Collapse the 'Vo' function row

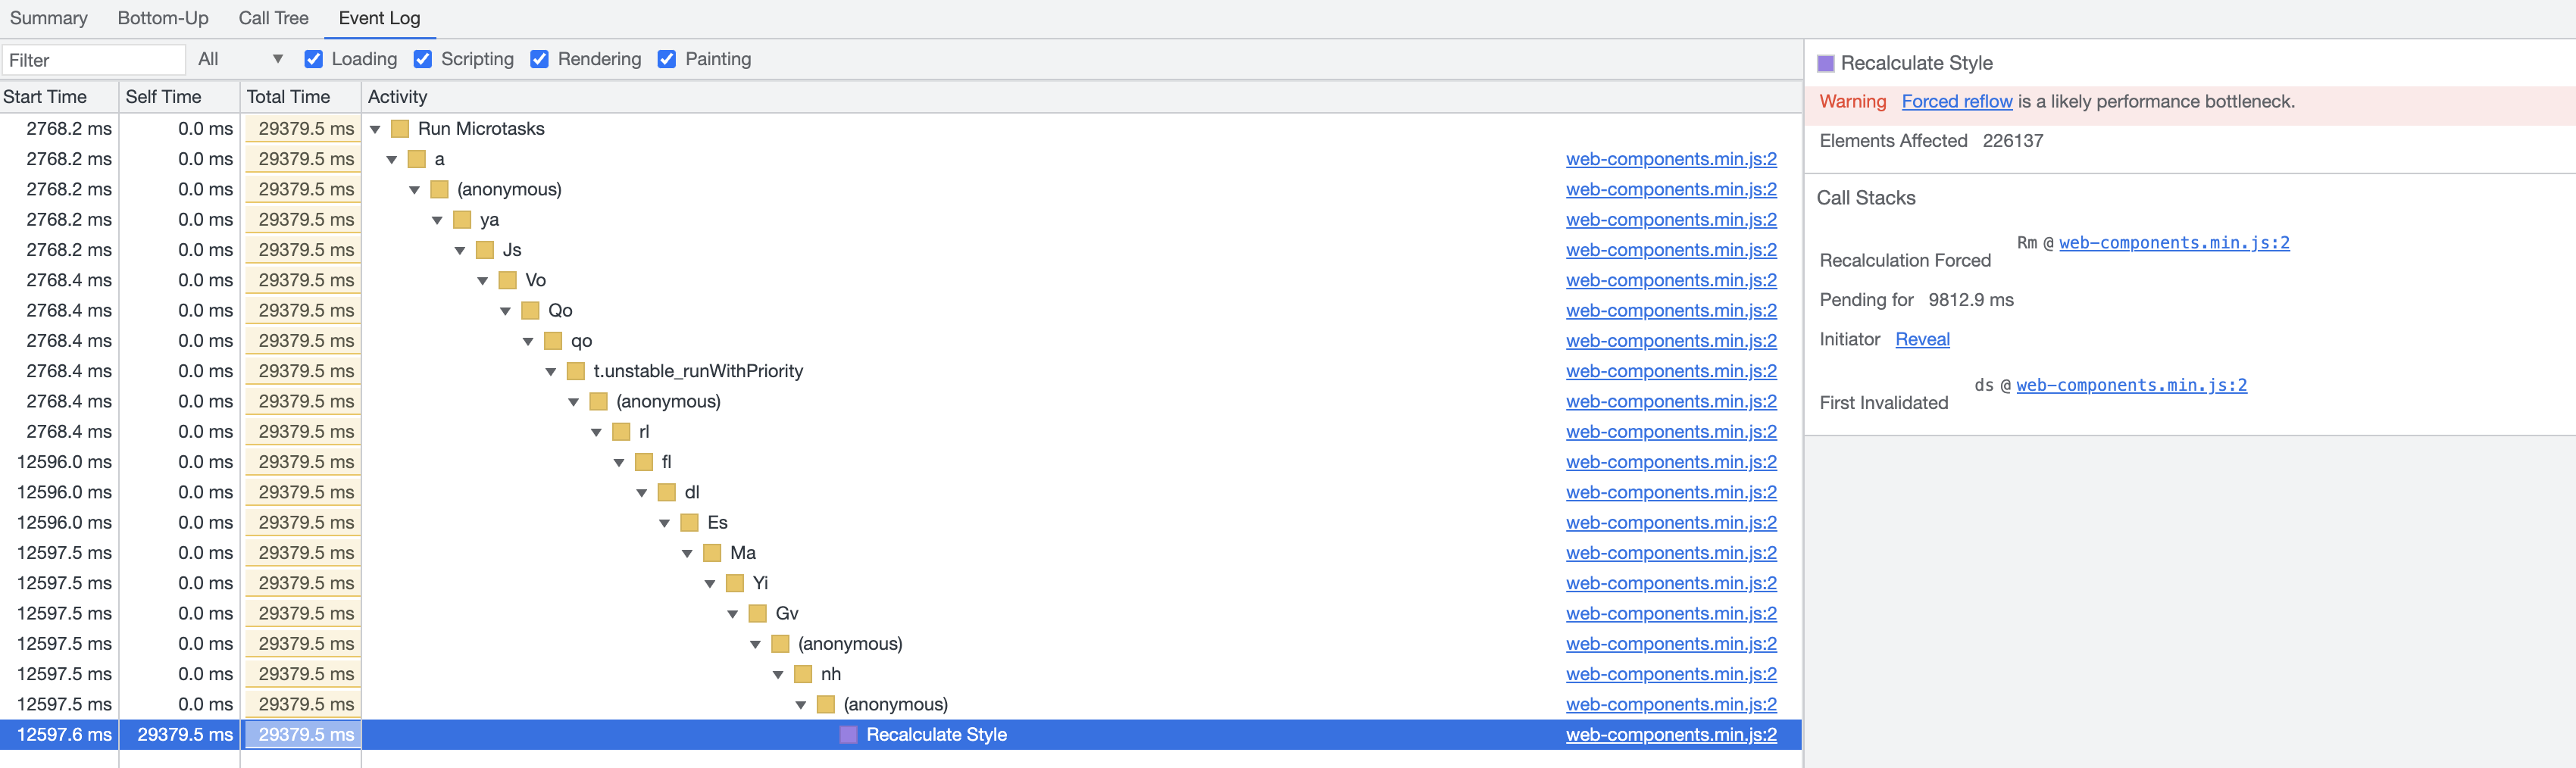point(483,280)
